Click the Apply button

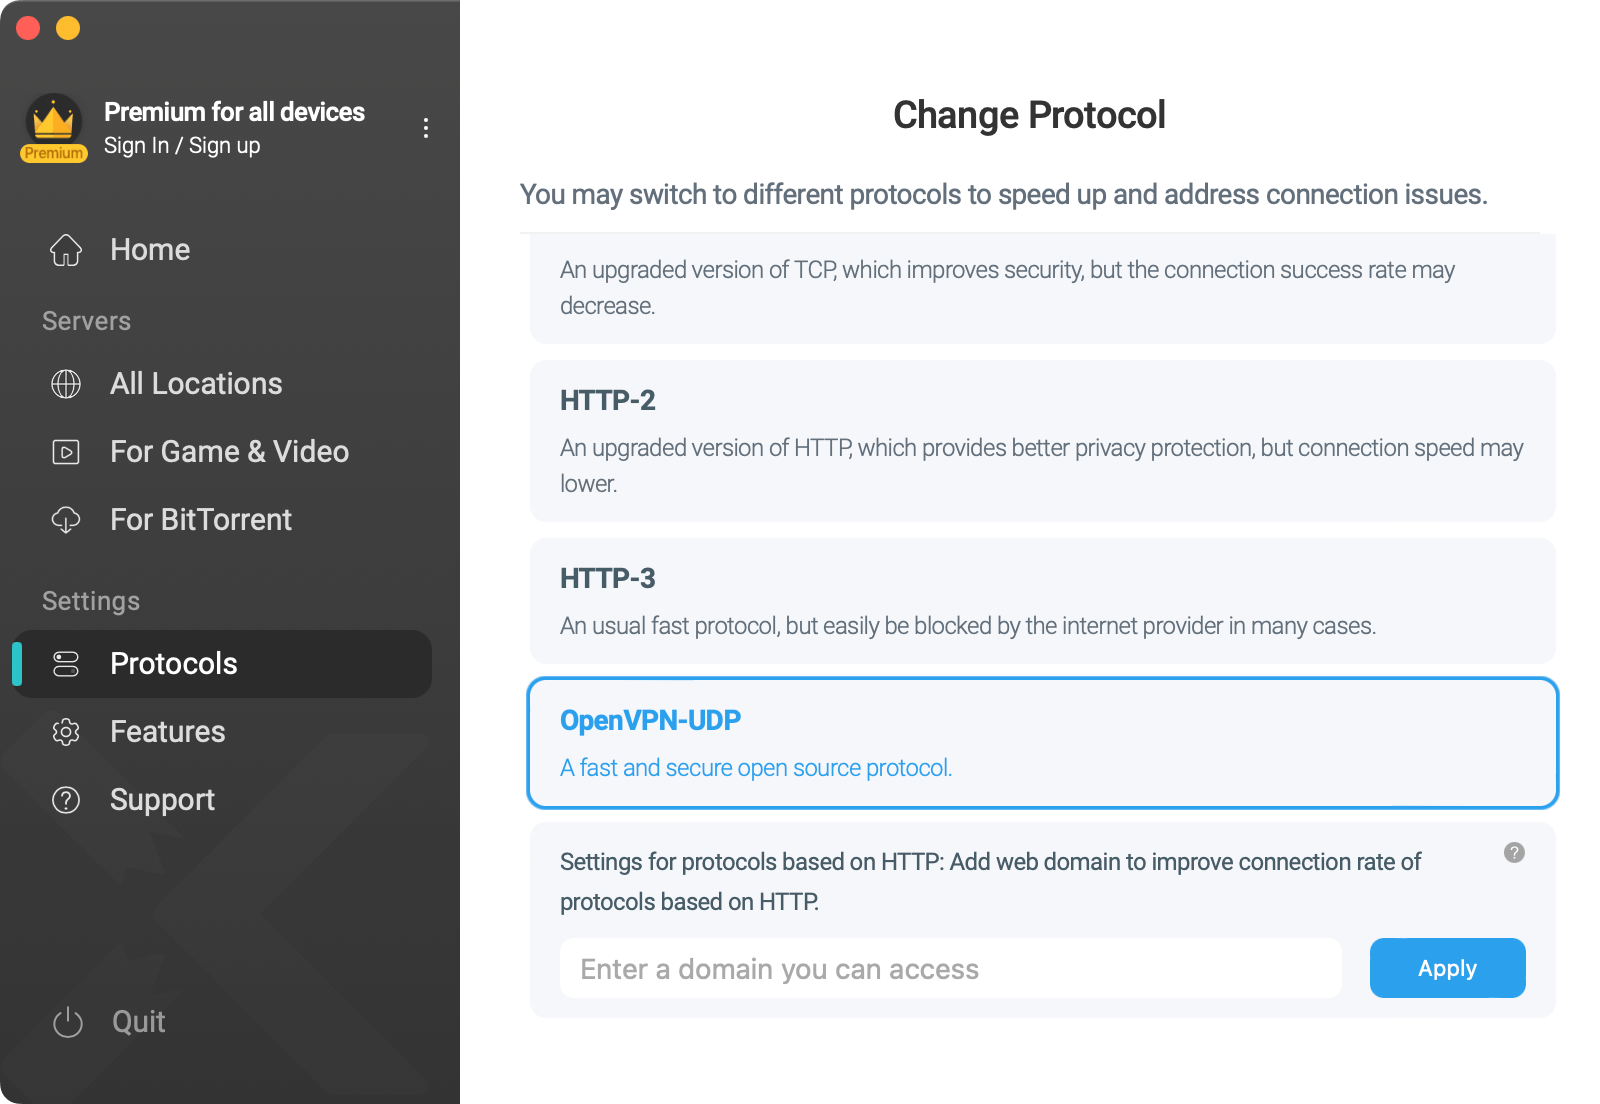point(1447,968)
